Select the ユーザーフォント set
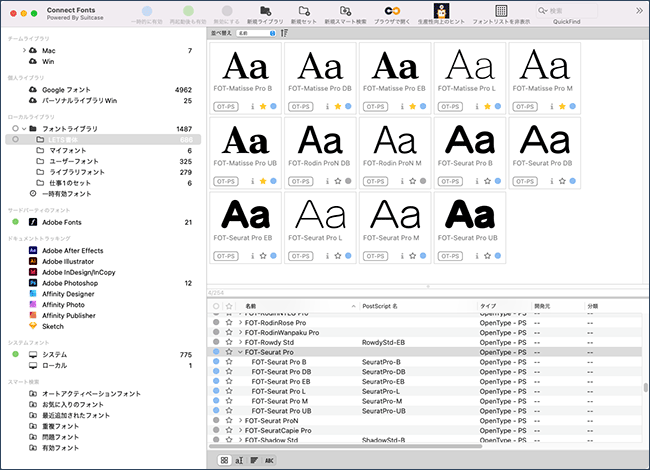Image resolution: width=650 pixels, height=470 pixels. click(x=74, y=161)
